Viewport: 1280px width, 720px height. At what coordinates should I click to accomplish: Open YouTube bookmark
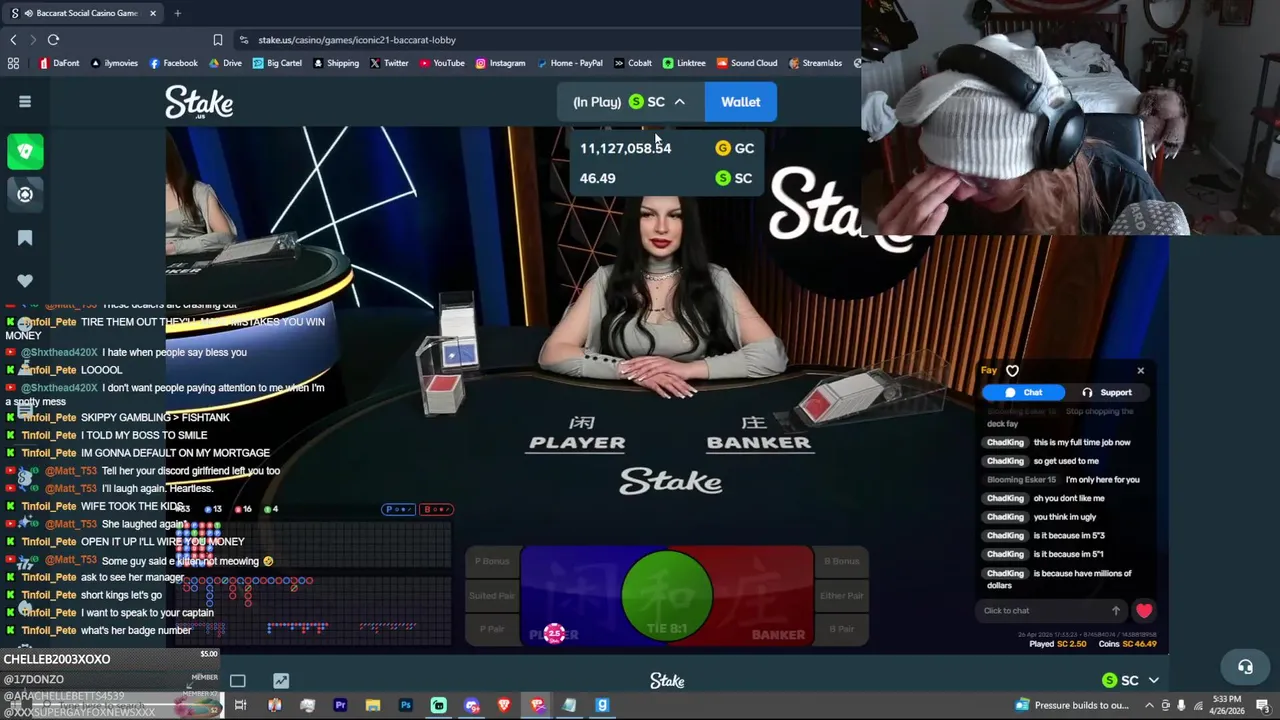tap(442, 63)
